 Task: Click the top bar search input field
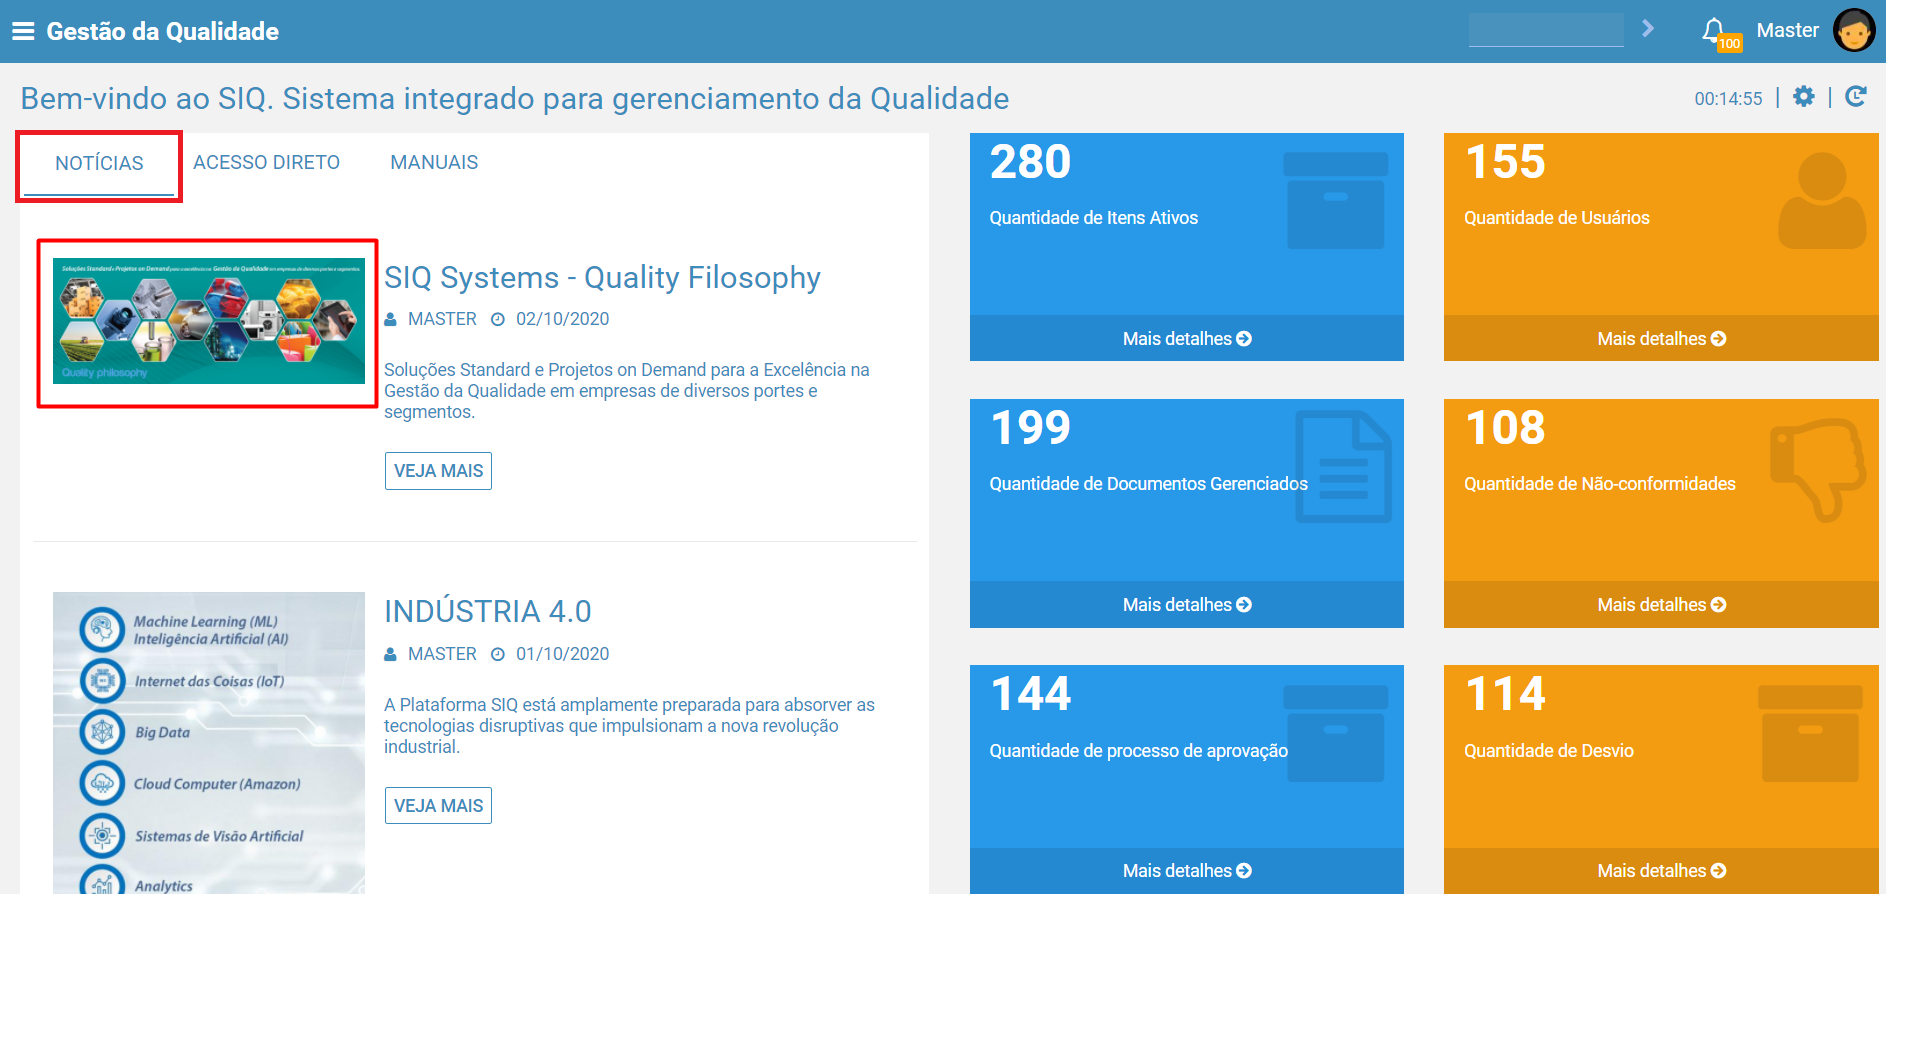tap(1546, 30)
